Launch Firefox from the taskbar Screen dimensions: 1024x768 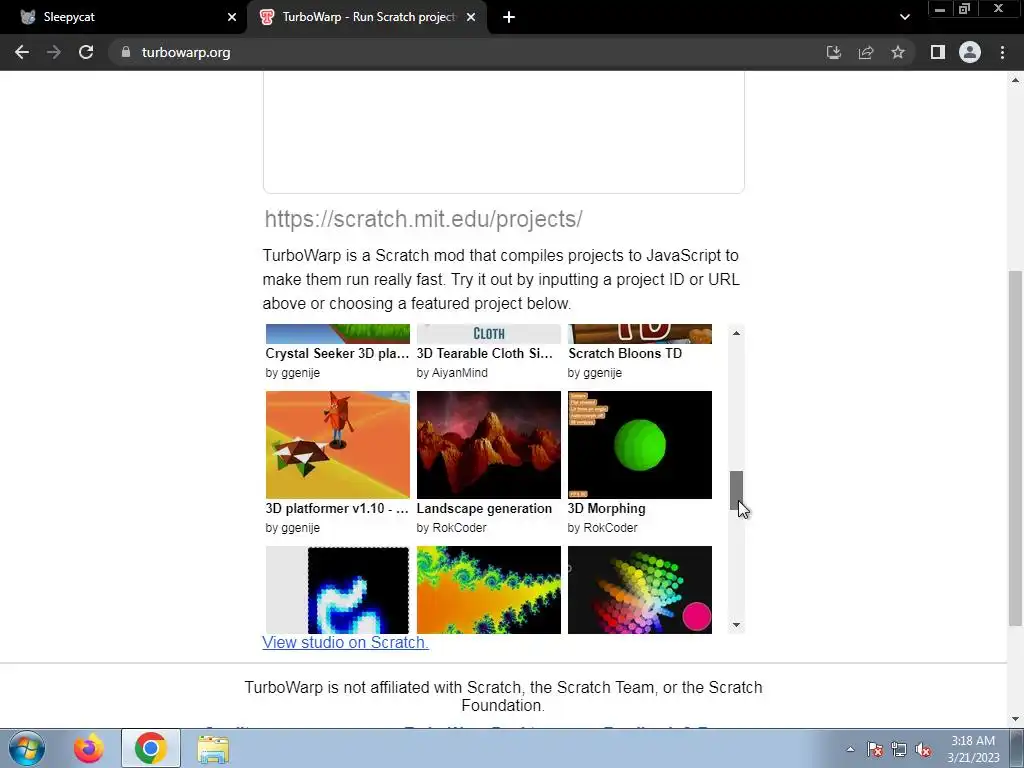click(88, 748)
